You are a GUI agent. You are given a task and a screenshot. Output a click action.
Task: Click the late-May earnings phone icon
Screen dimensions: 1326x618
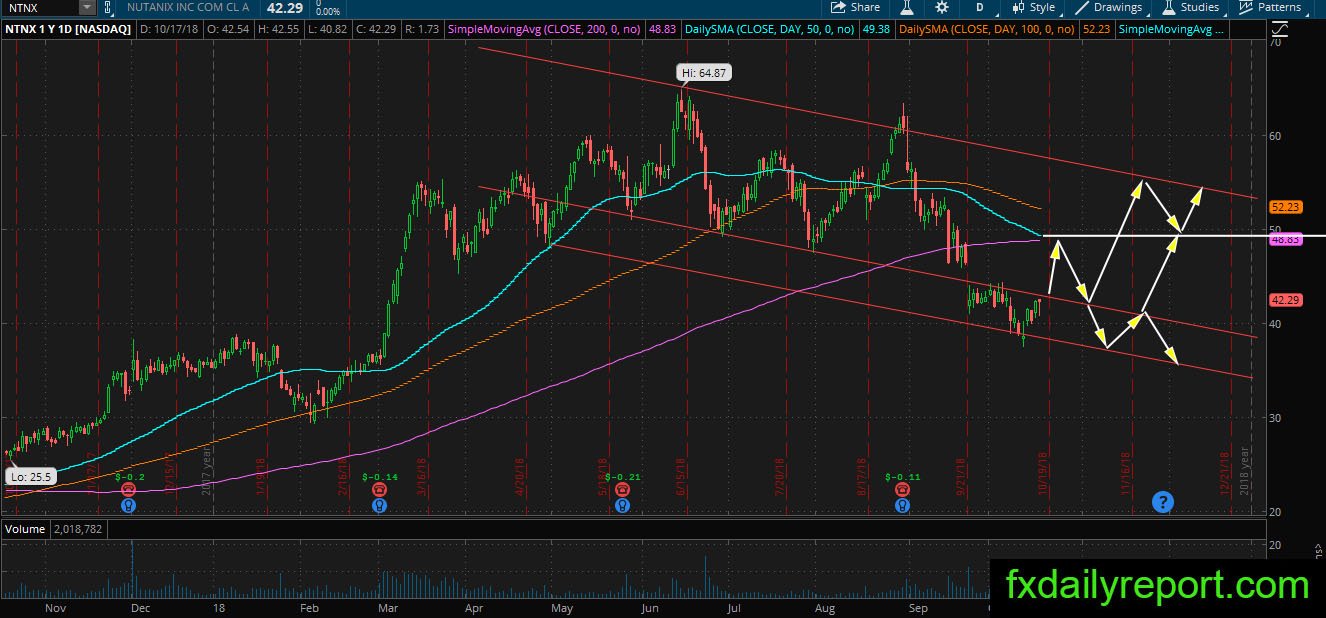point(622,490)
